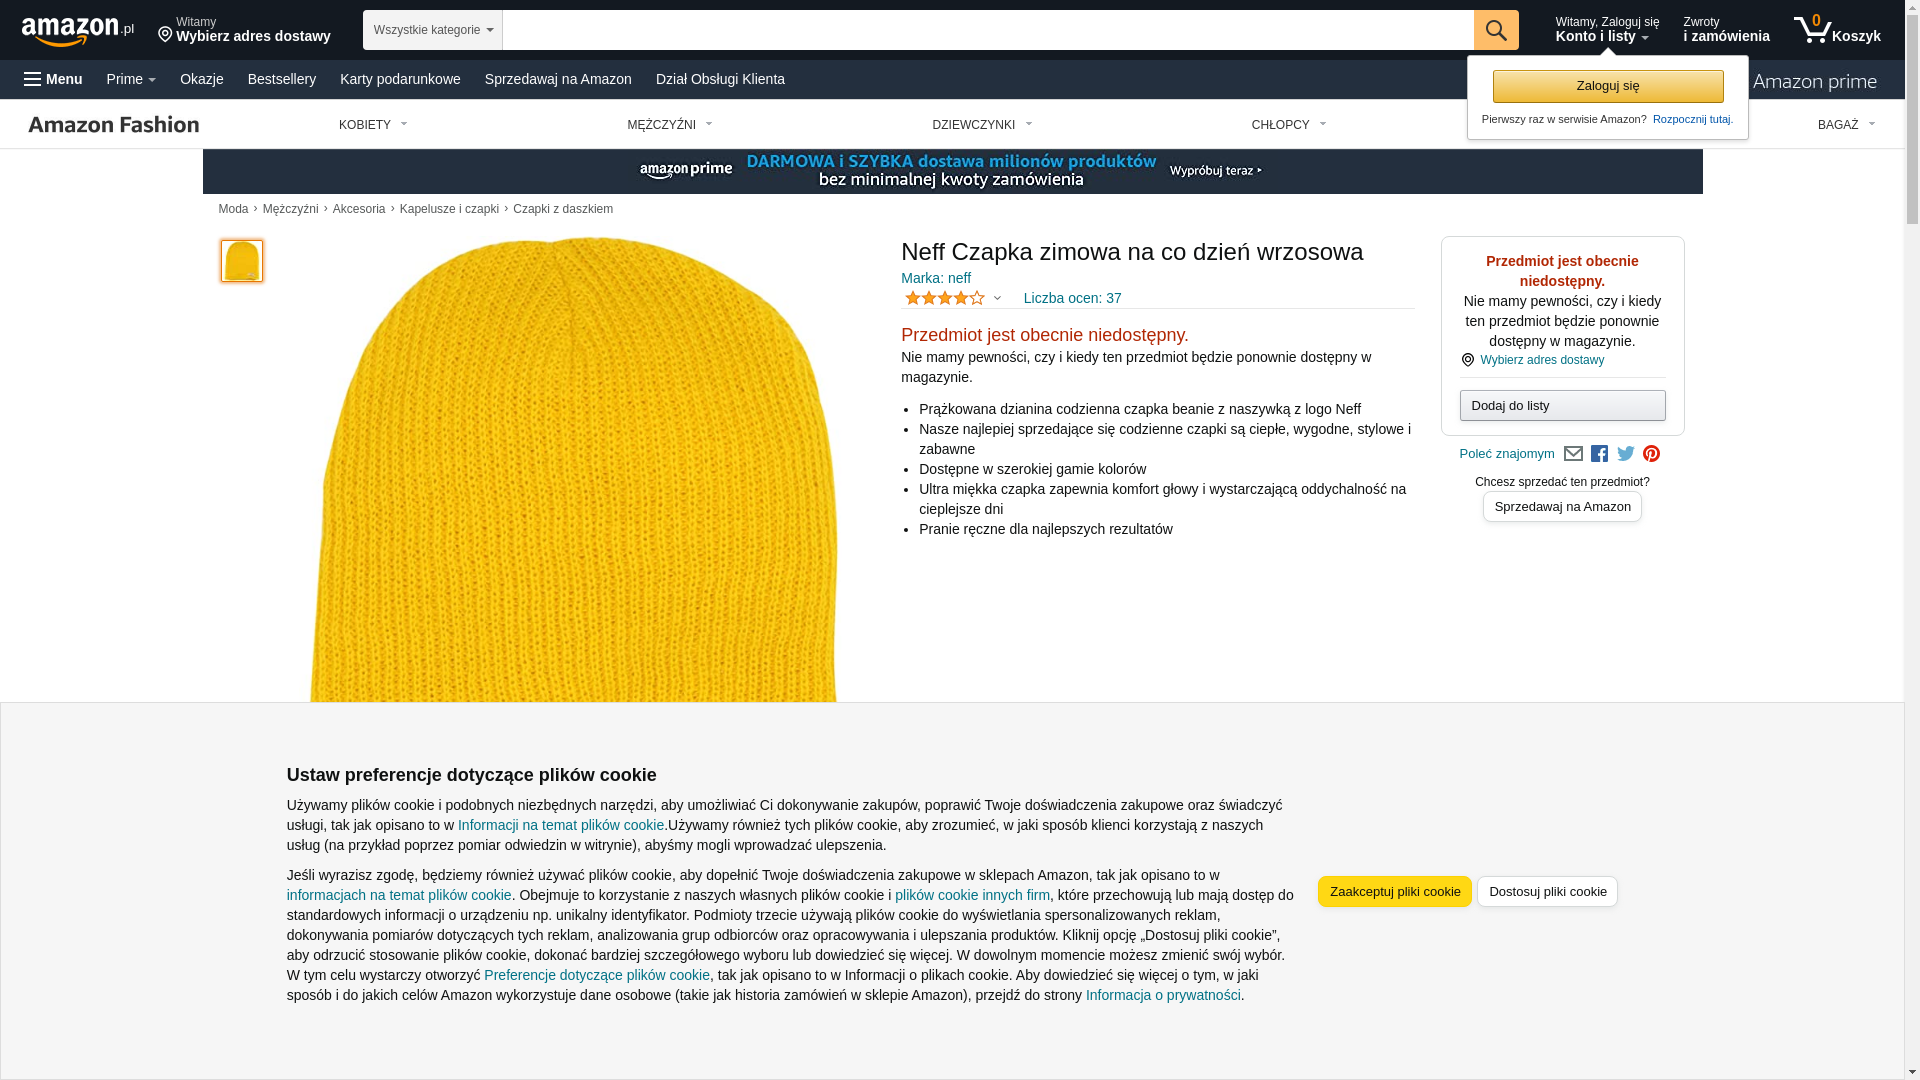Expand the DZIEWCZYNKI fashion menu
The width and height of the screenshot is (1920, 1080).
pyautogui.click(x=981, y=125)
